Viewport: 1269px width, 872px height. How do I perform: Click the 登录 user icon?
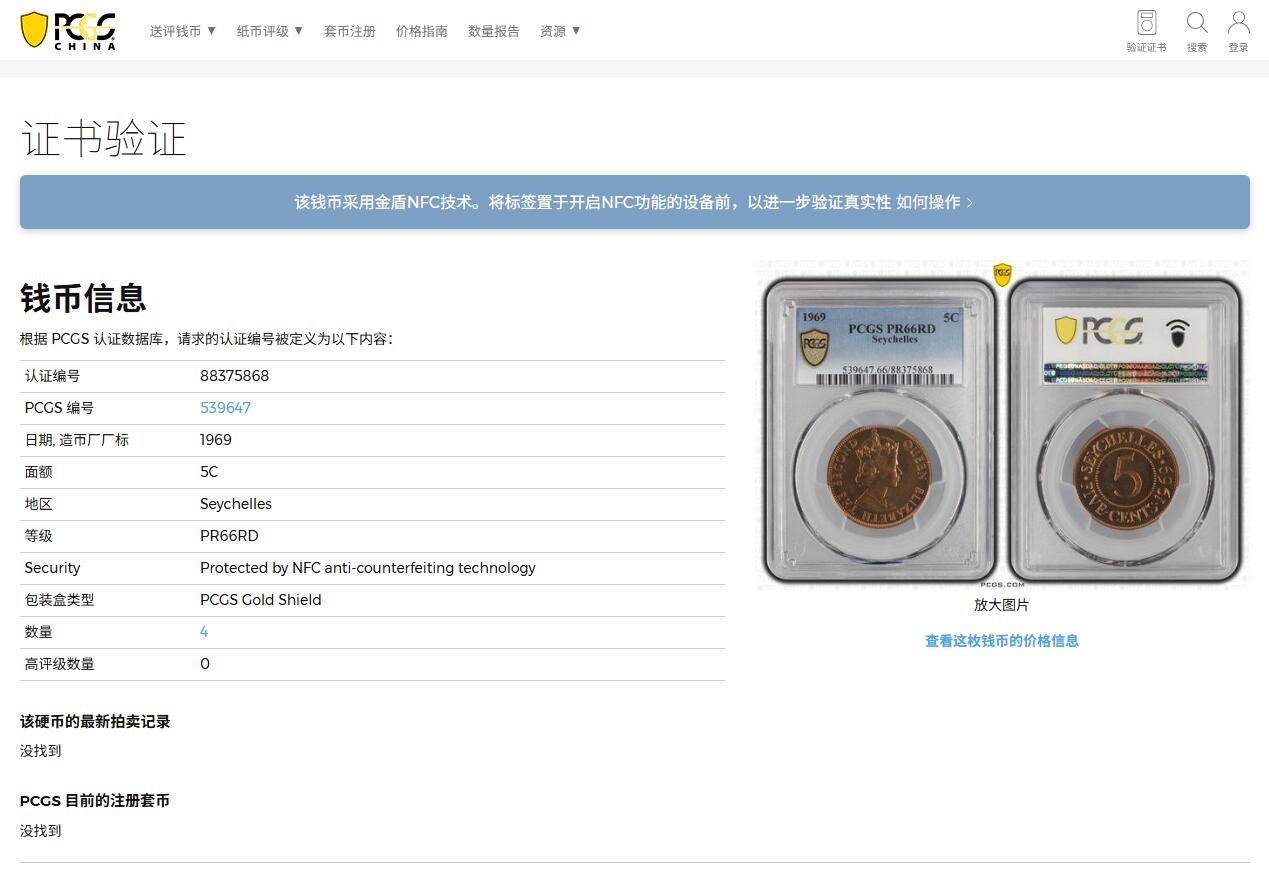tap(1239, 31)
